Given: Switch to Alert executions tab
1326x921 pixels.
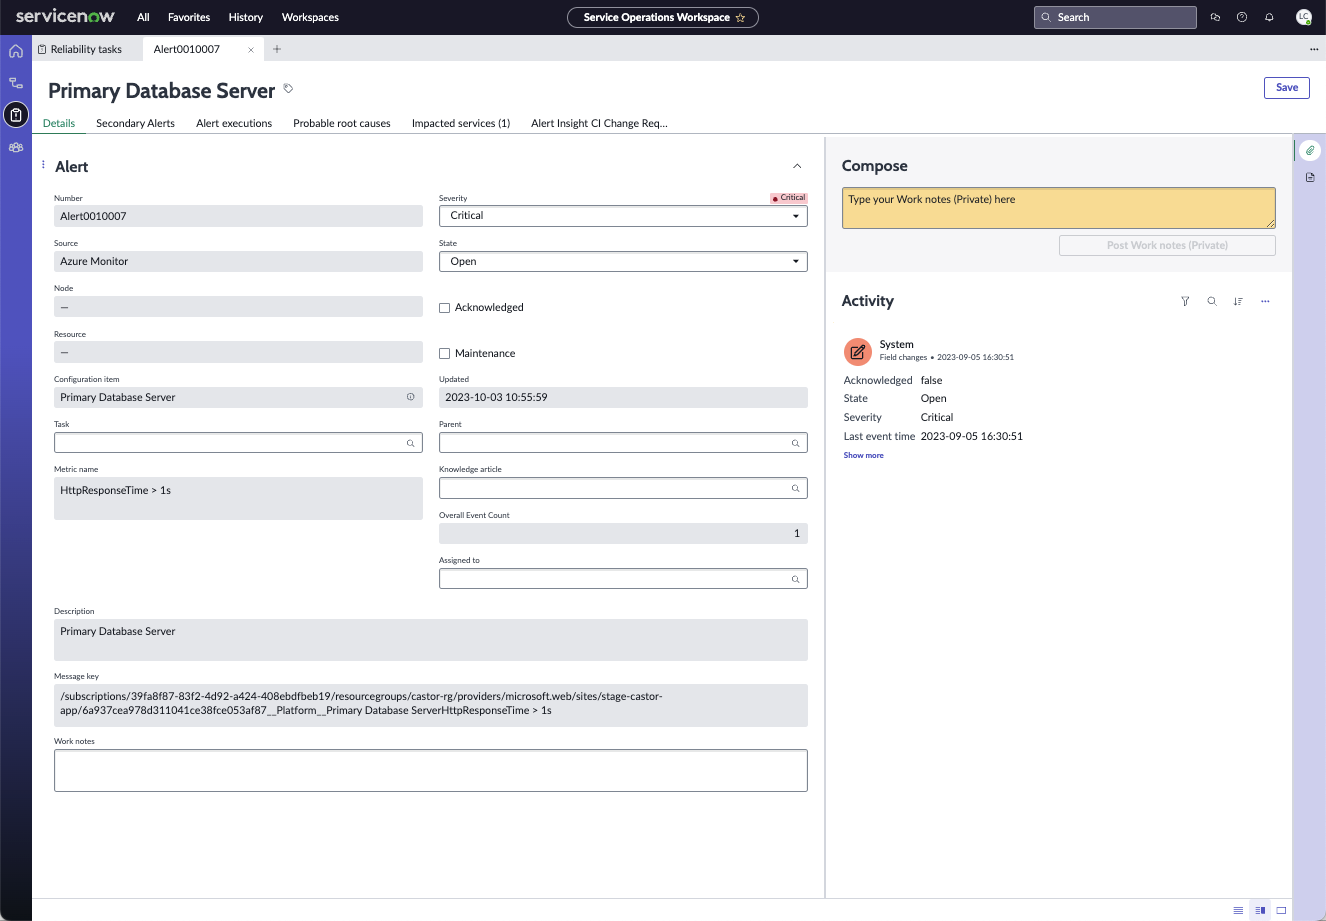Looking at the screenshot, I should (x=234, y=123).
